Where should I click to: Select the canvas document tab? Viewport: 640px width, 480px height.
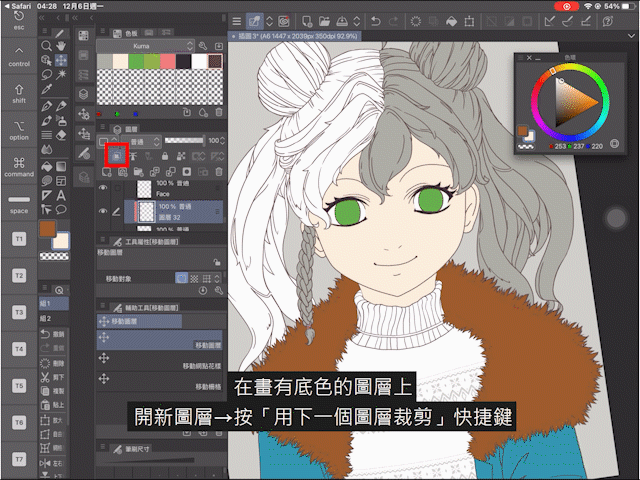click(295, 36)
